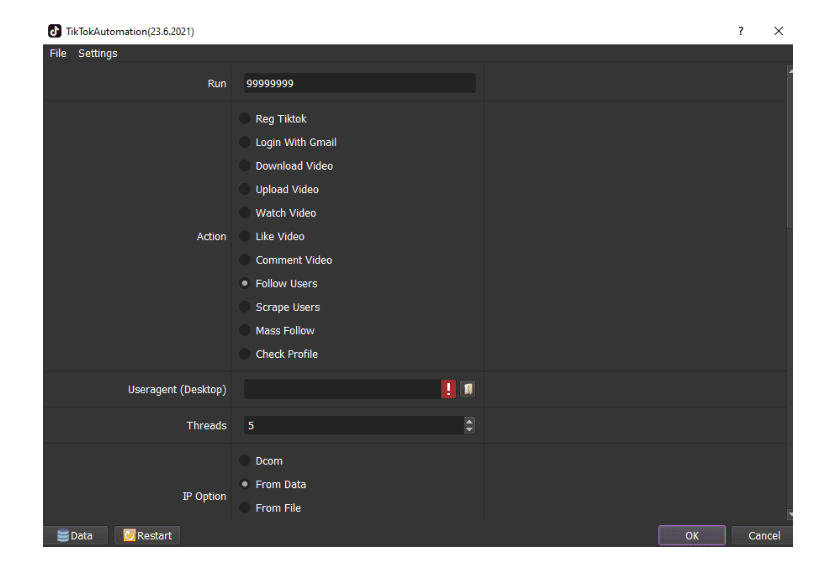Choose From File IP option
This screenshot has height=562, width=818.
270,508
